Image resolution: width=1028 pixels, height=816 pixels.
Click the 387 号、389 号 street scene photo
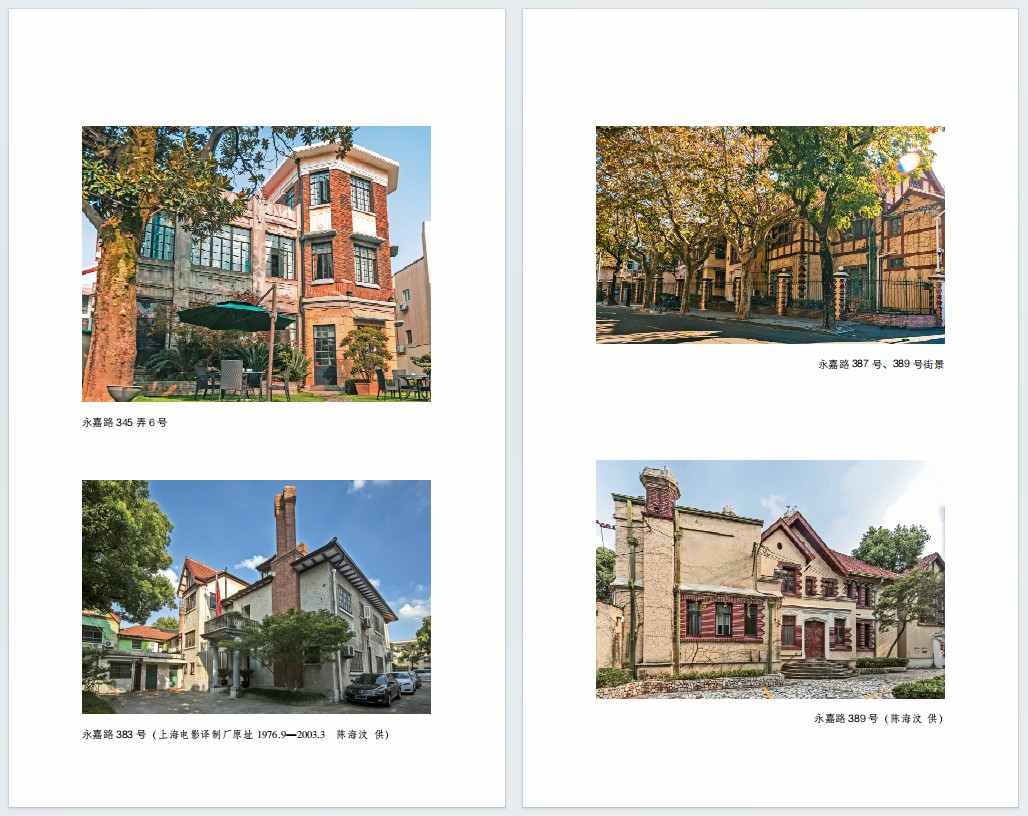(x=770, y=234)
